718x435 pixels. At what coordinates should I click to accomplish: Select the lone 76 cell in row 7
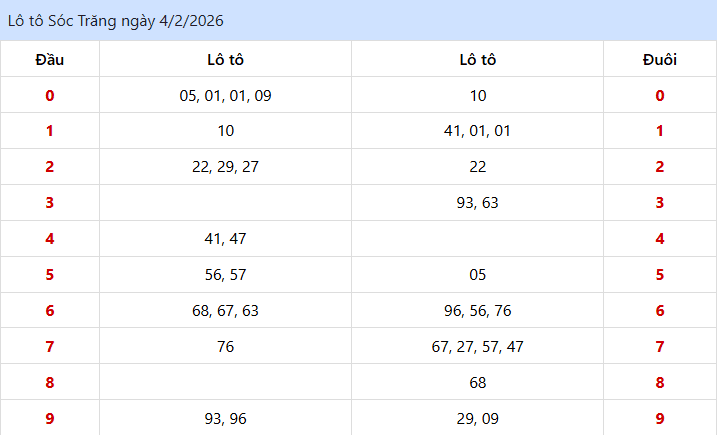(225, 347)
